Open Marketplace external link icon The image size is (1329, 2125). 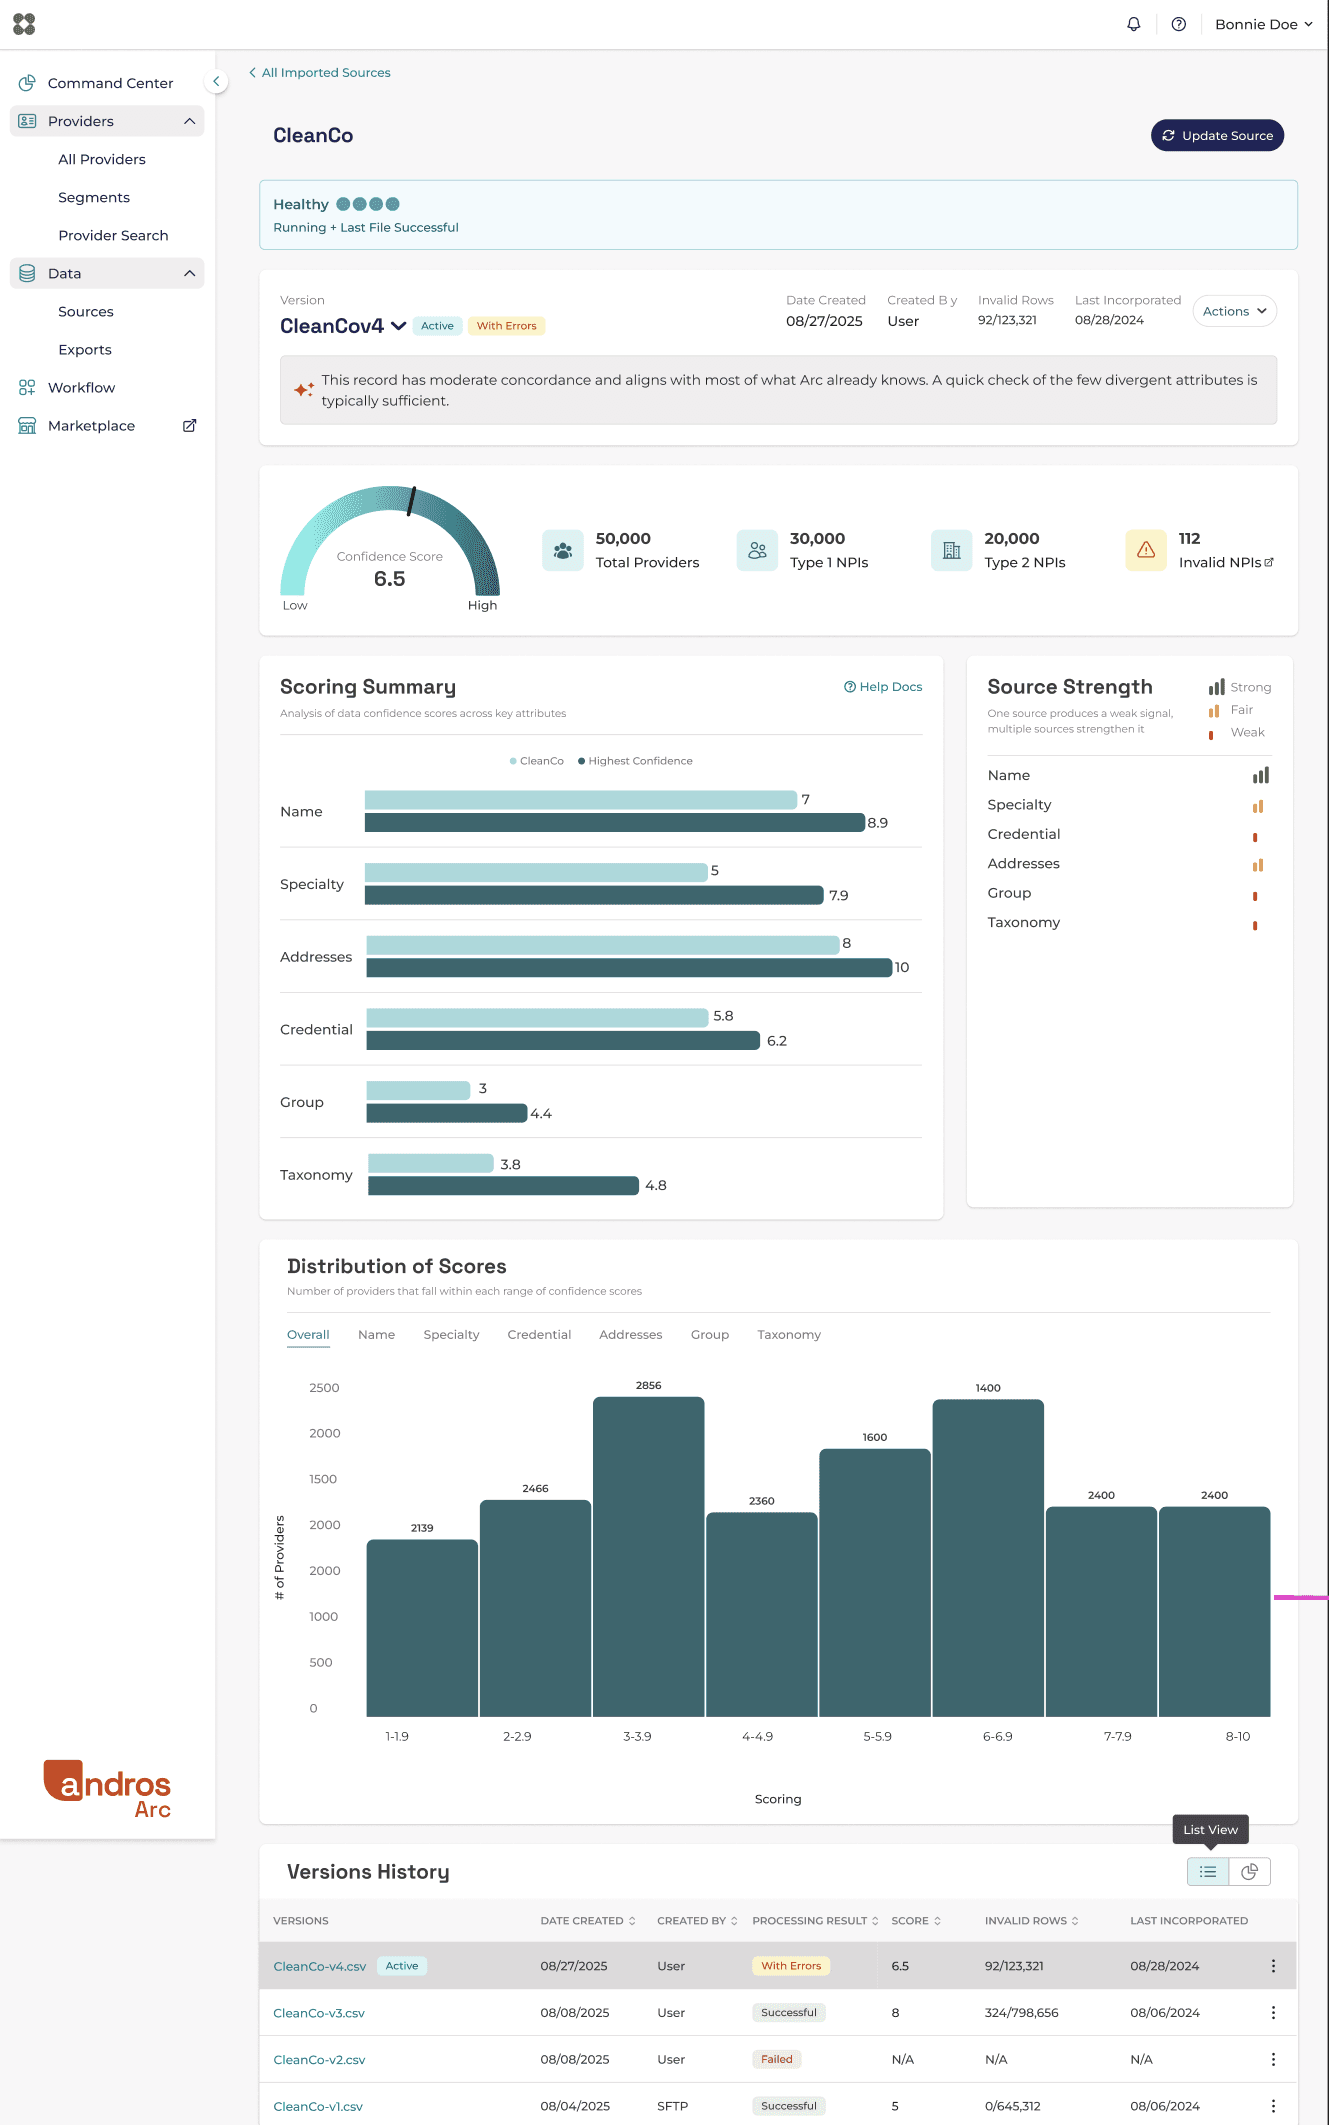[x=189, y=426]
